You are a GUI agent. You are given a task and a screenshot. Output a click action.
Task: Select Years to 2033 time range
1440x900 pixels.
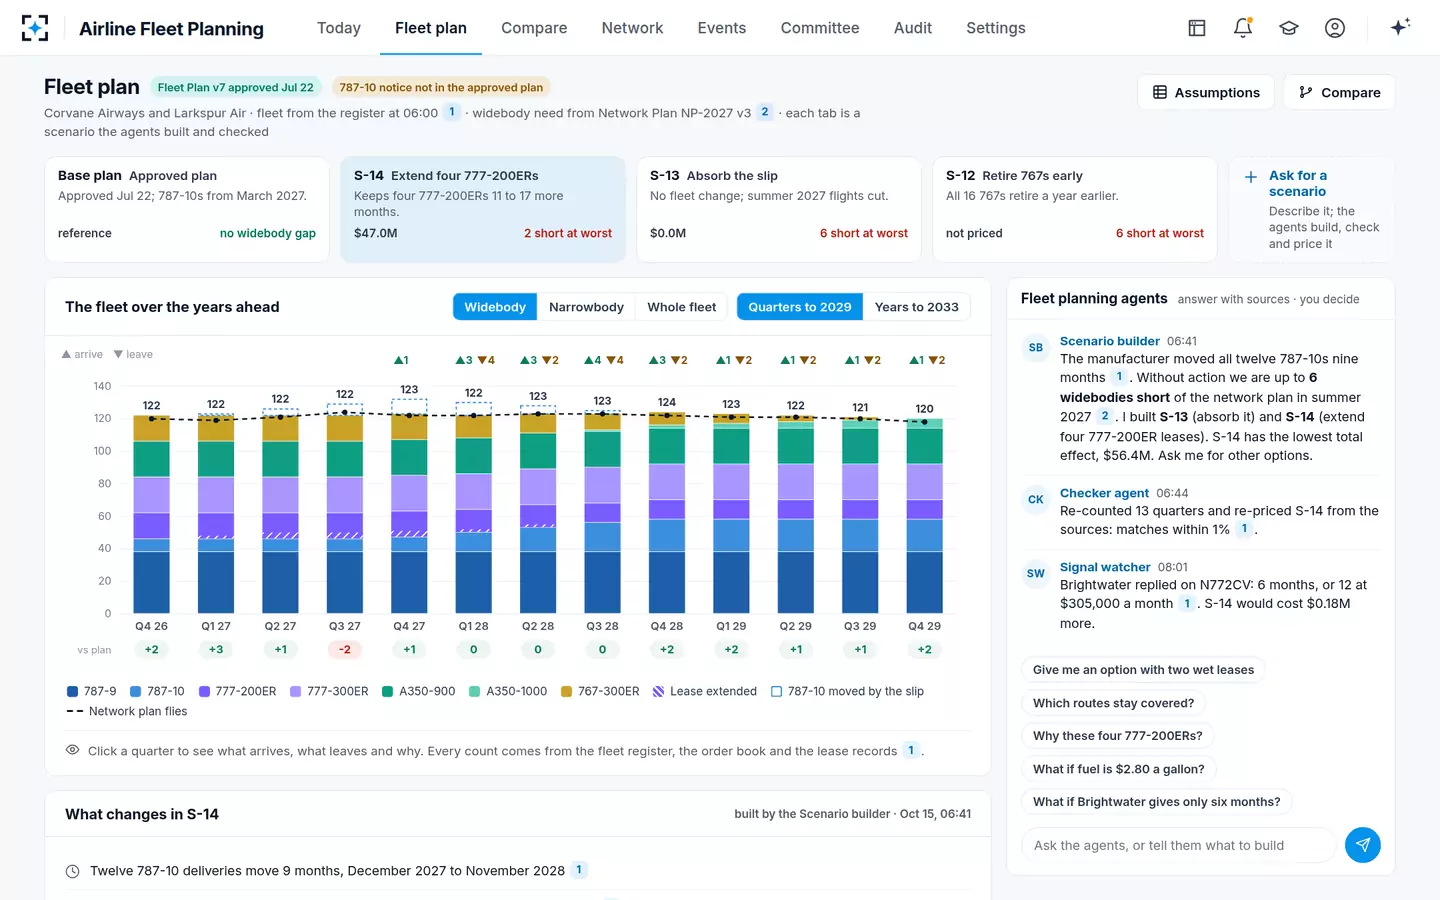click(x=917, y=307)
